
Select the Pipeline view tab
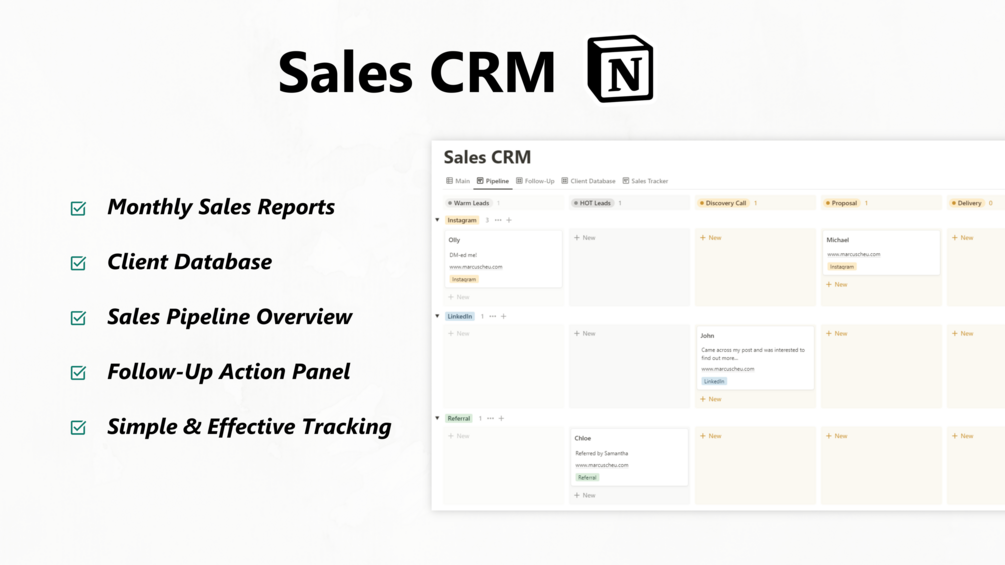pos(492,181)
